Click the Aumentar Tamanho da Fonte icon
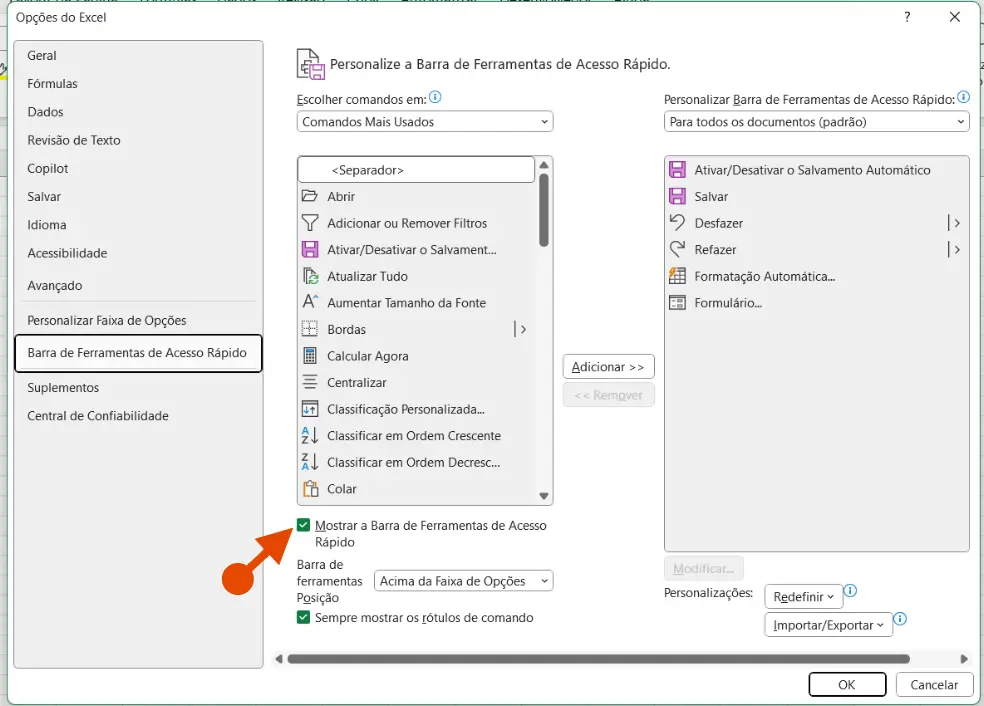The height and width of the screenshot is (706, 984). coord(309,302)
